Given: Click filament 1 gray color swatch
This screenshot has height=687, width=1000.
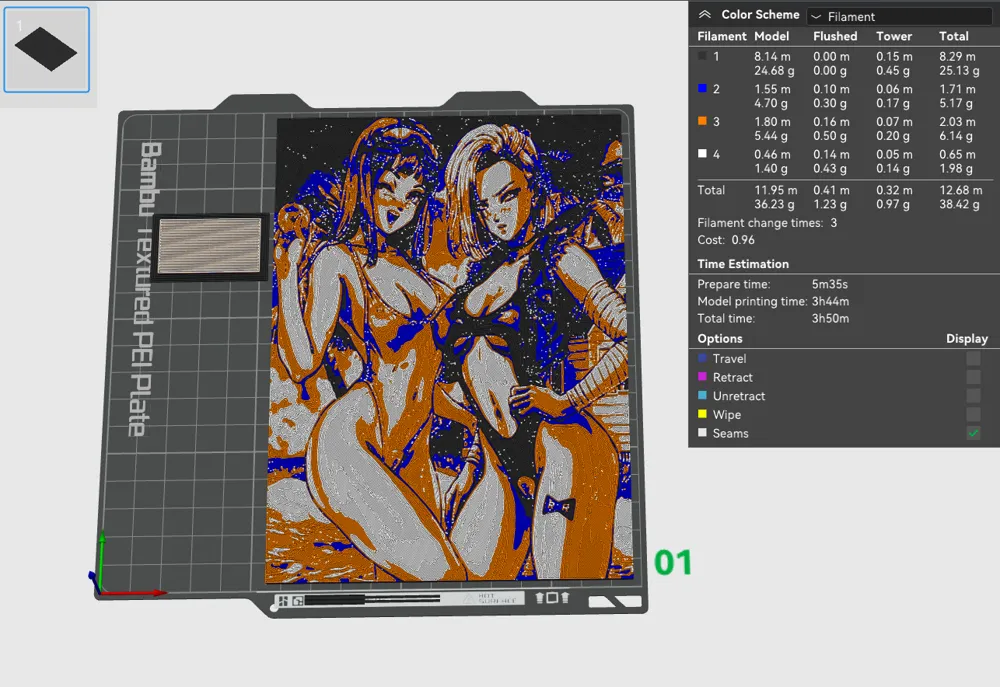Looking at the screenshot, I should 701,55.
